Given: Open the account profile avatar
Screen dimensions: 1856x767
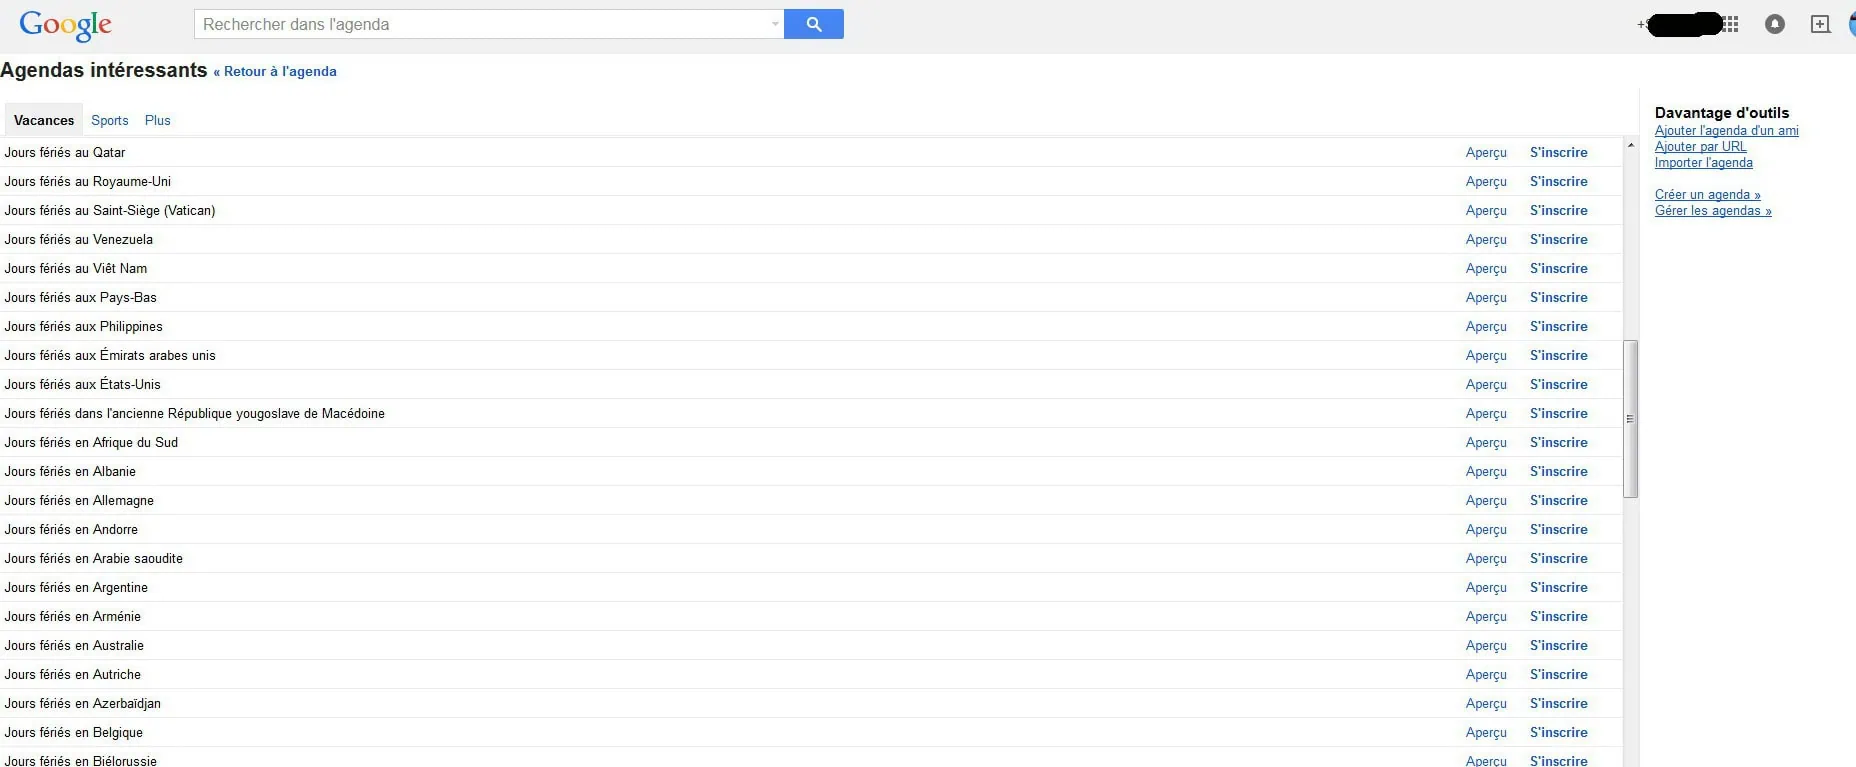Looking at the screenshot, I should (x=1851, y=24).
